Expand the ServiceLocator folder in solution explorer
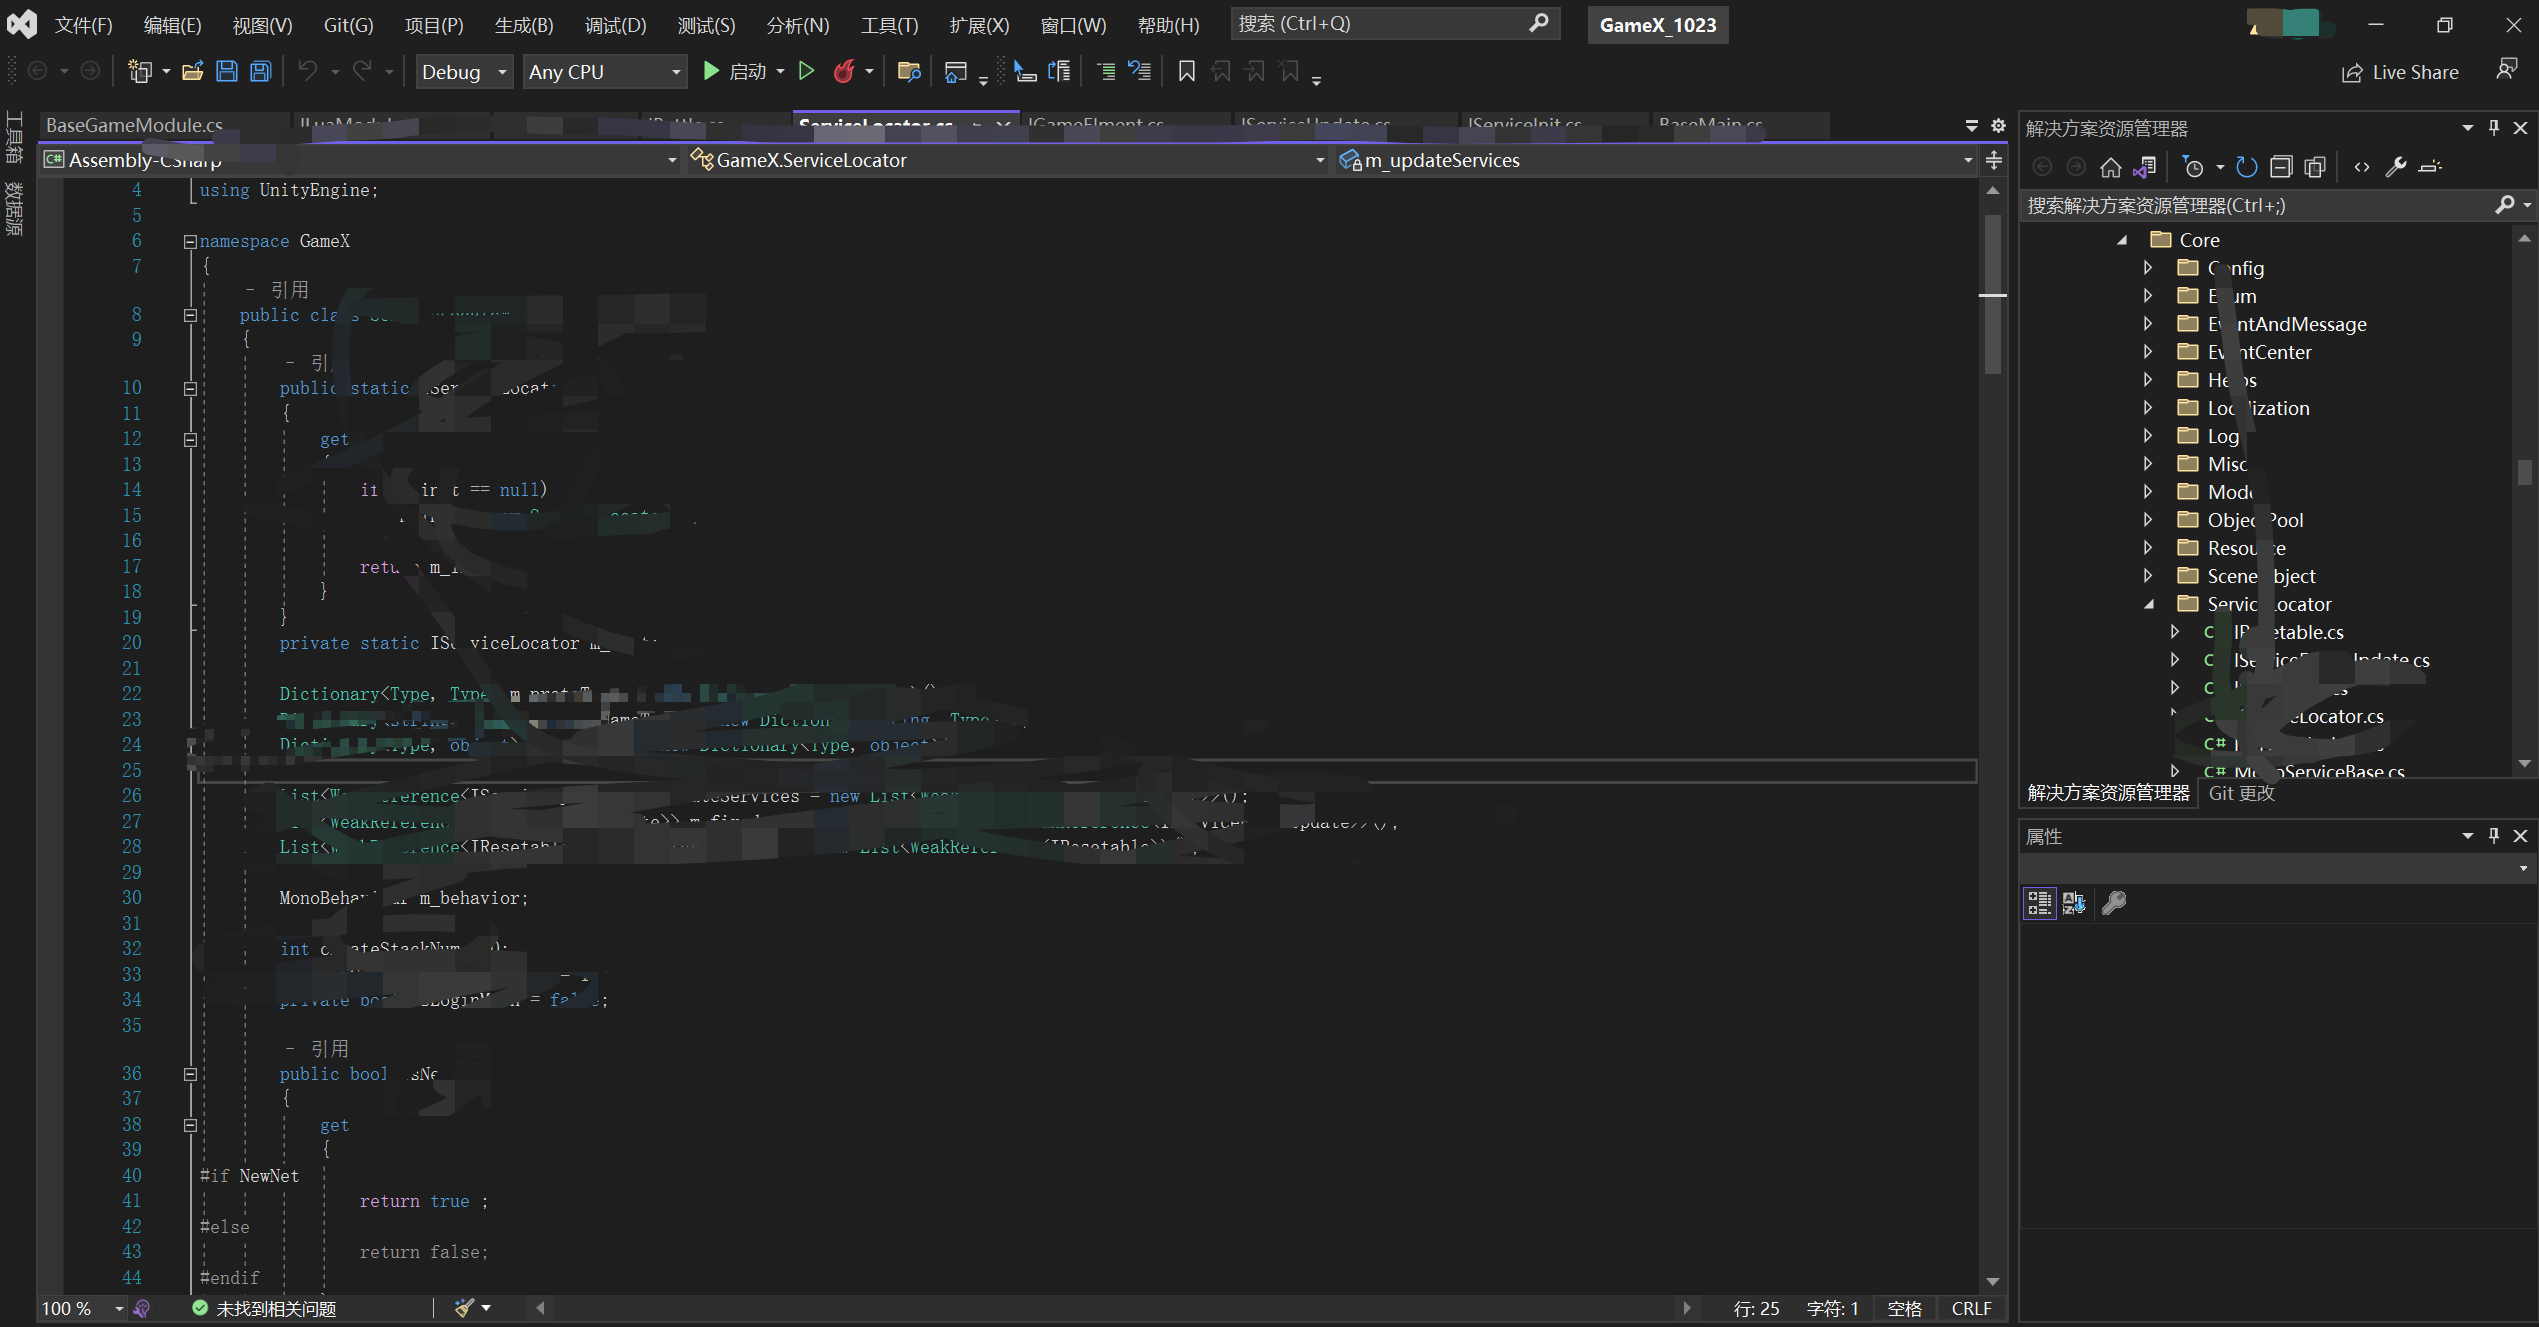2539x1327 pixels. coord(2153,603)
